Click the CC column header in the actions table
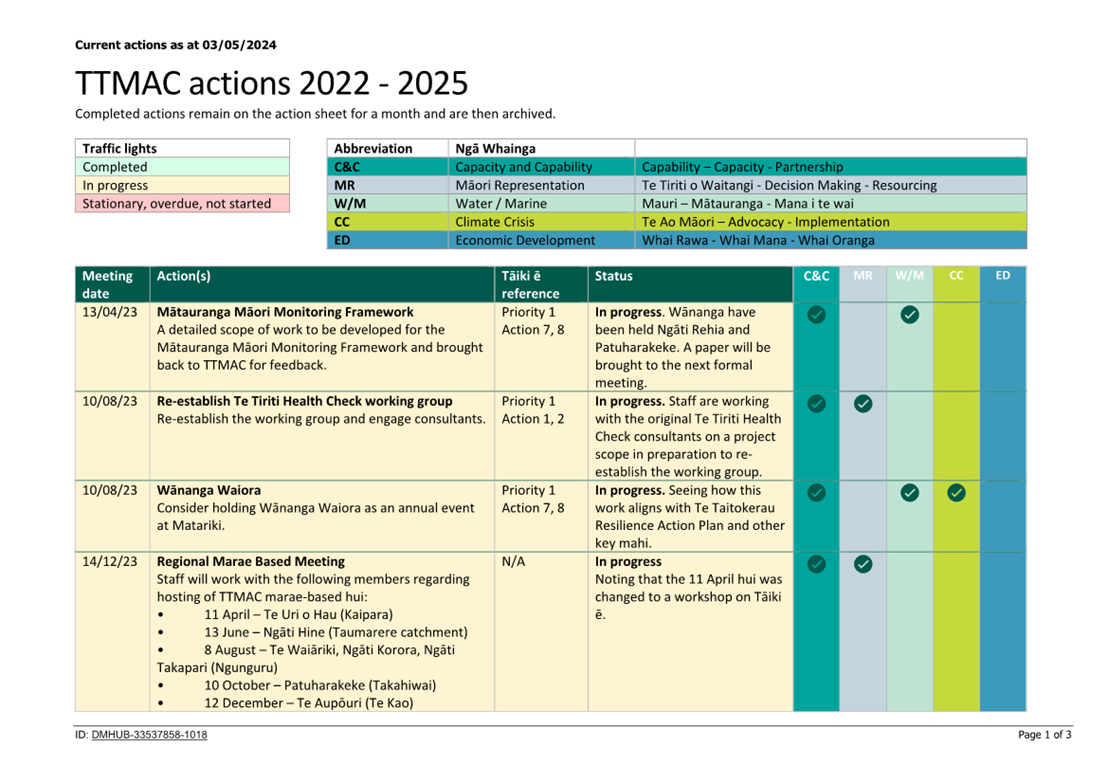This screenshot has height=783, width=1108. point(956,284)
